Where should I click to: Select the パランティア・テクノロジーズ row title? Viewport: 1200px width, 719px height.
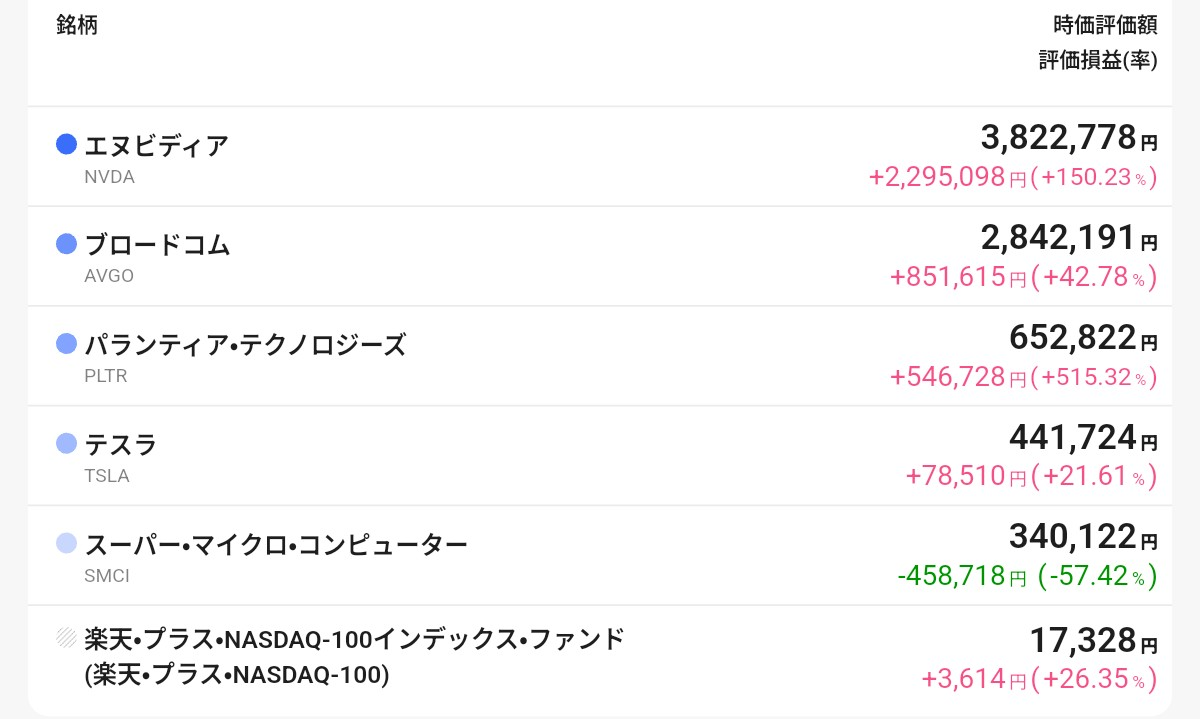pos(246,345)
